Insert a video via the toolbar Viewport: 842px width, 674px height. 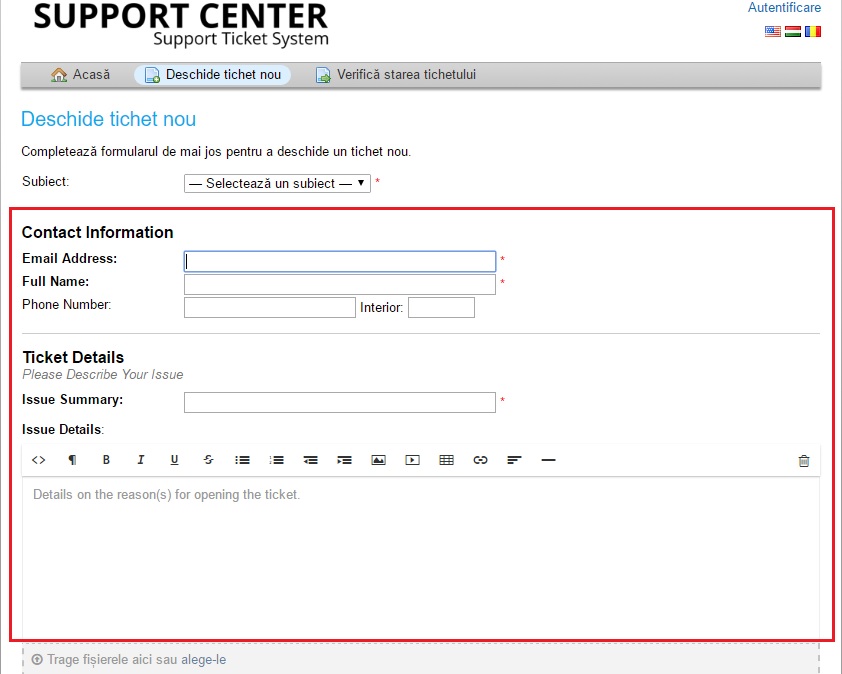pyautogui.click(x=412, y=460)
